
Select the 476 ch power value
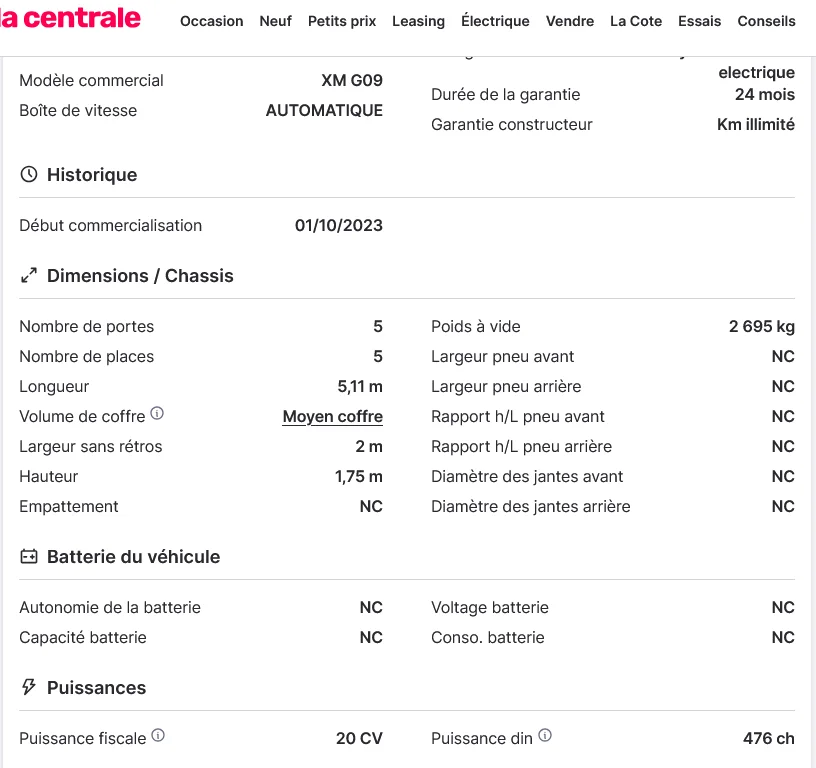769,739
